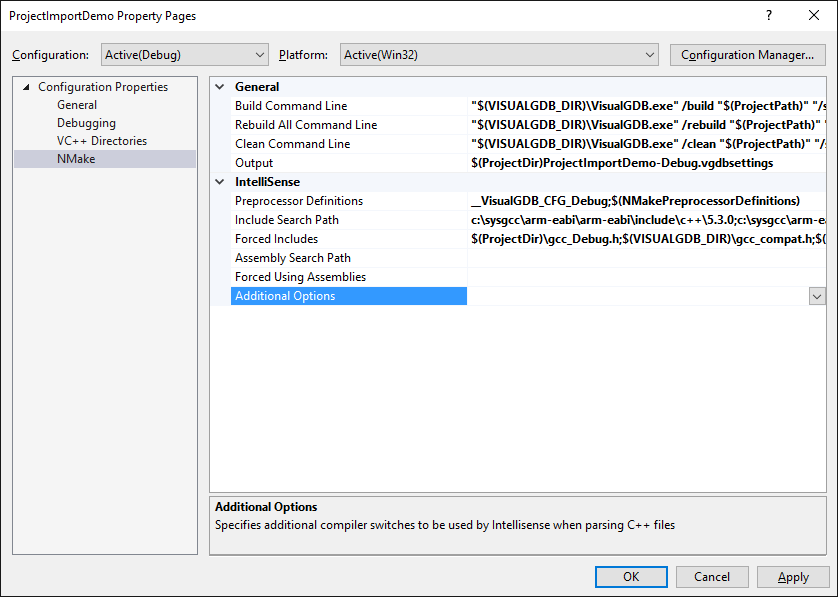The width and height of the screenshot is (838, 597).
Task: Apply the property changes
Action: coord(793,577)
